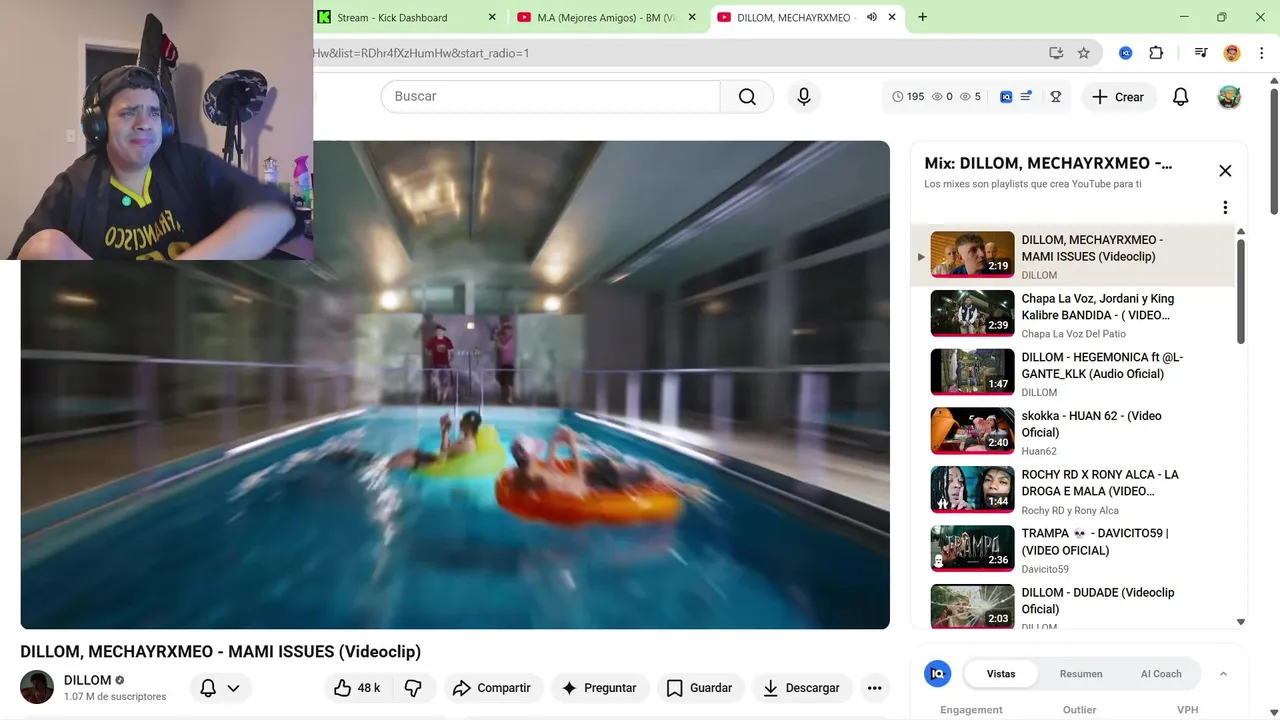Viewport: 1280px width, 720px height.
Task: Click the Engagement label in vidIQ panel
Action: point(971,710)
